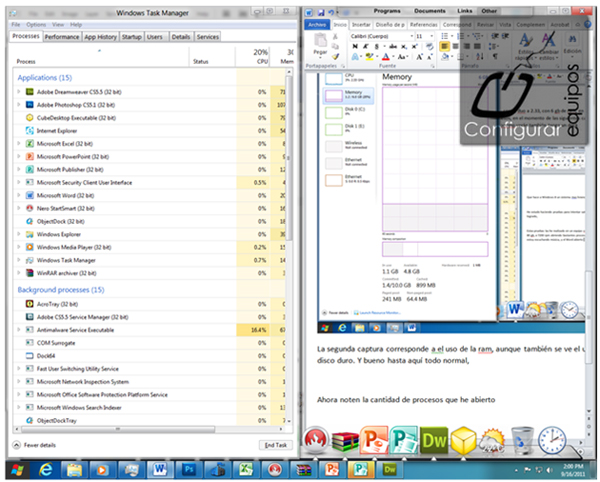Switch to Photoshop via the taskbar Ps button
This screenshot has height=482, width=600.
189,470
